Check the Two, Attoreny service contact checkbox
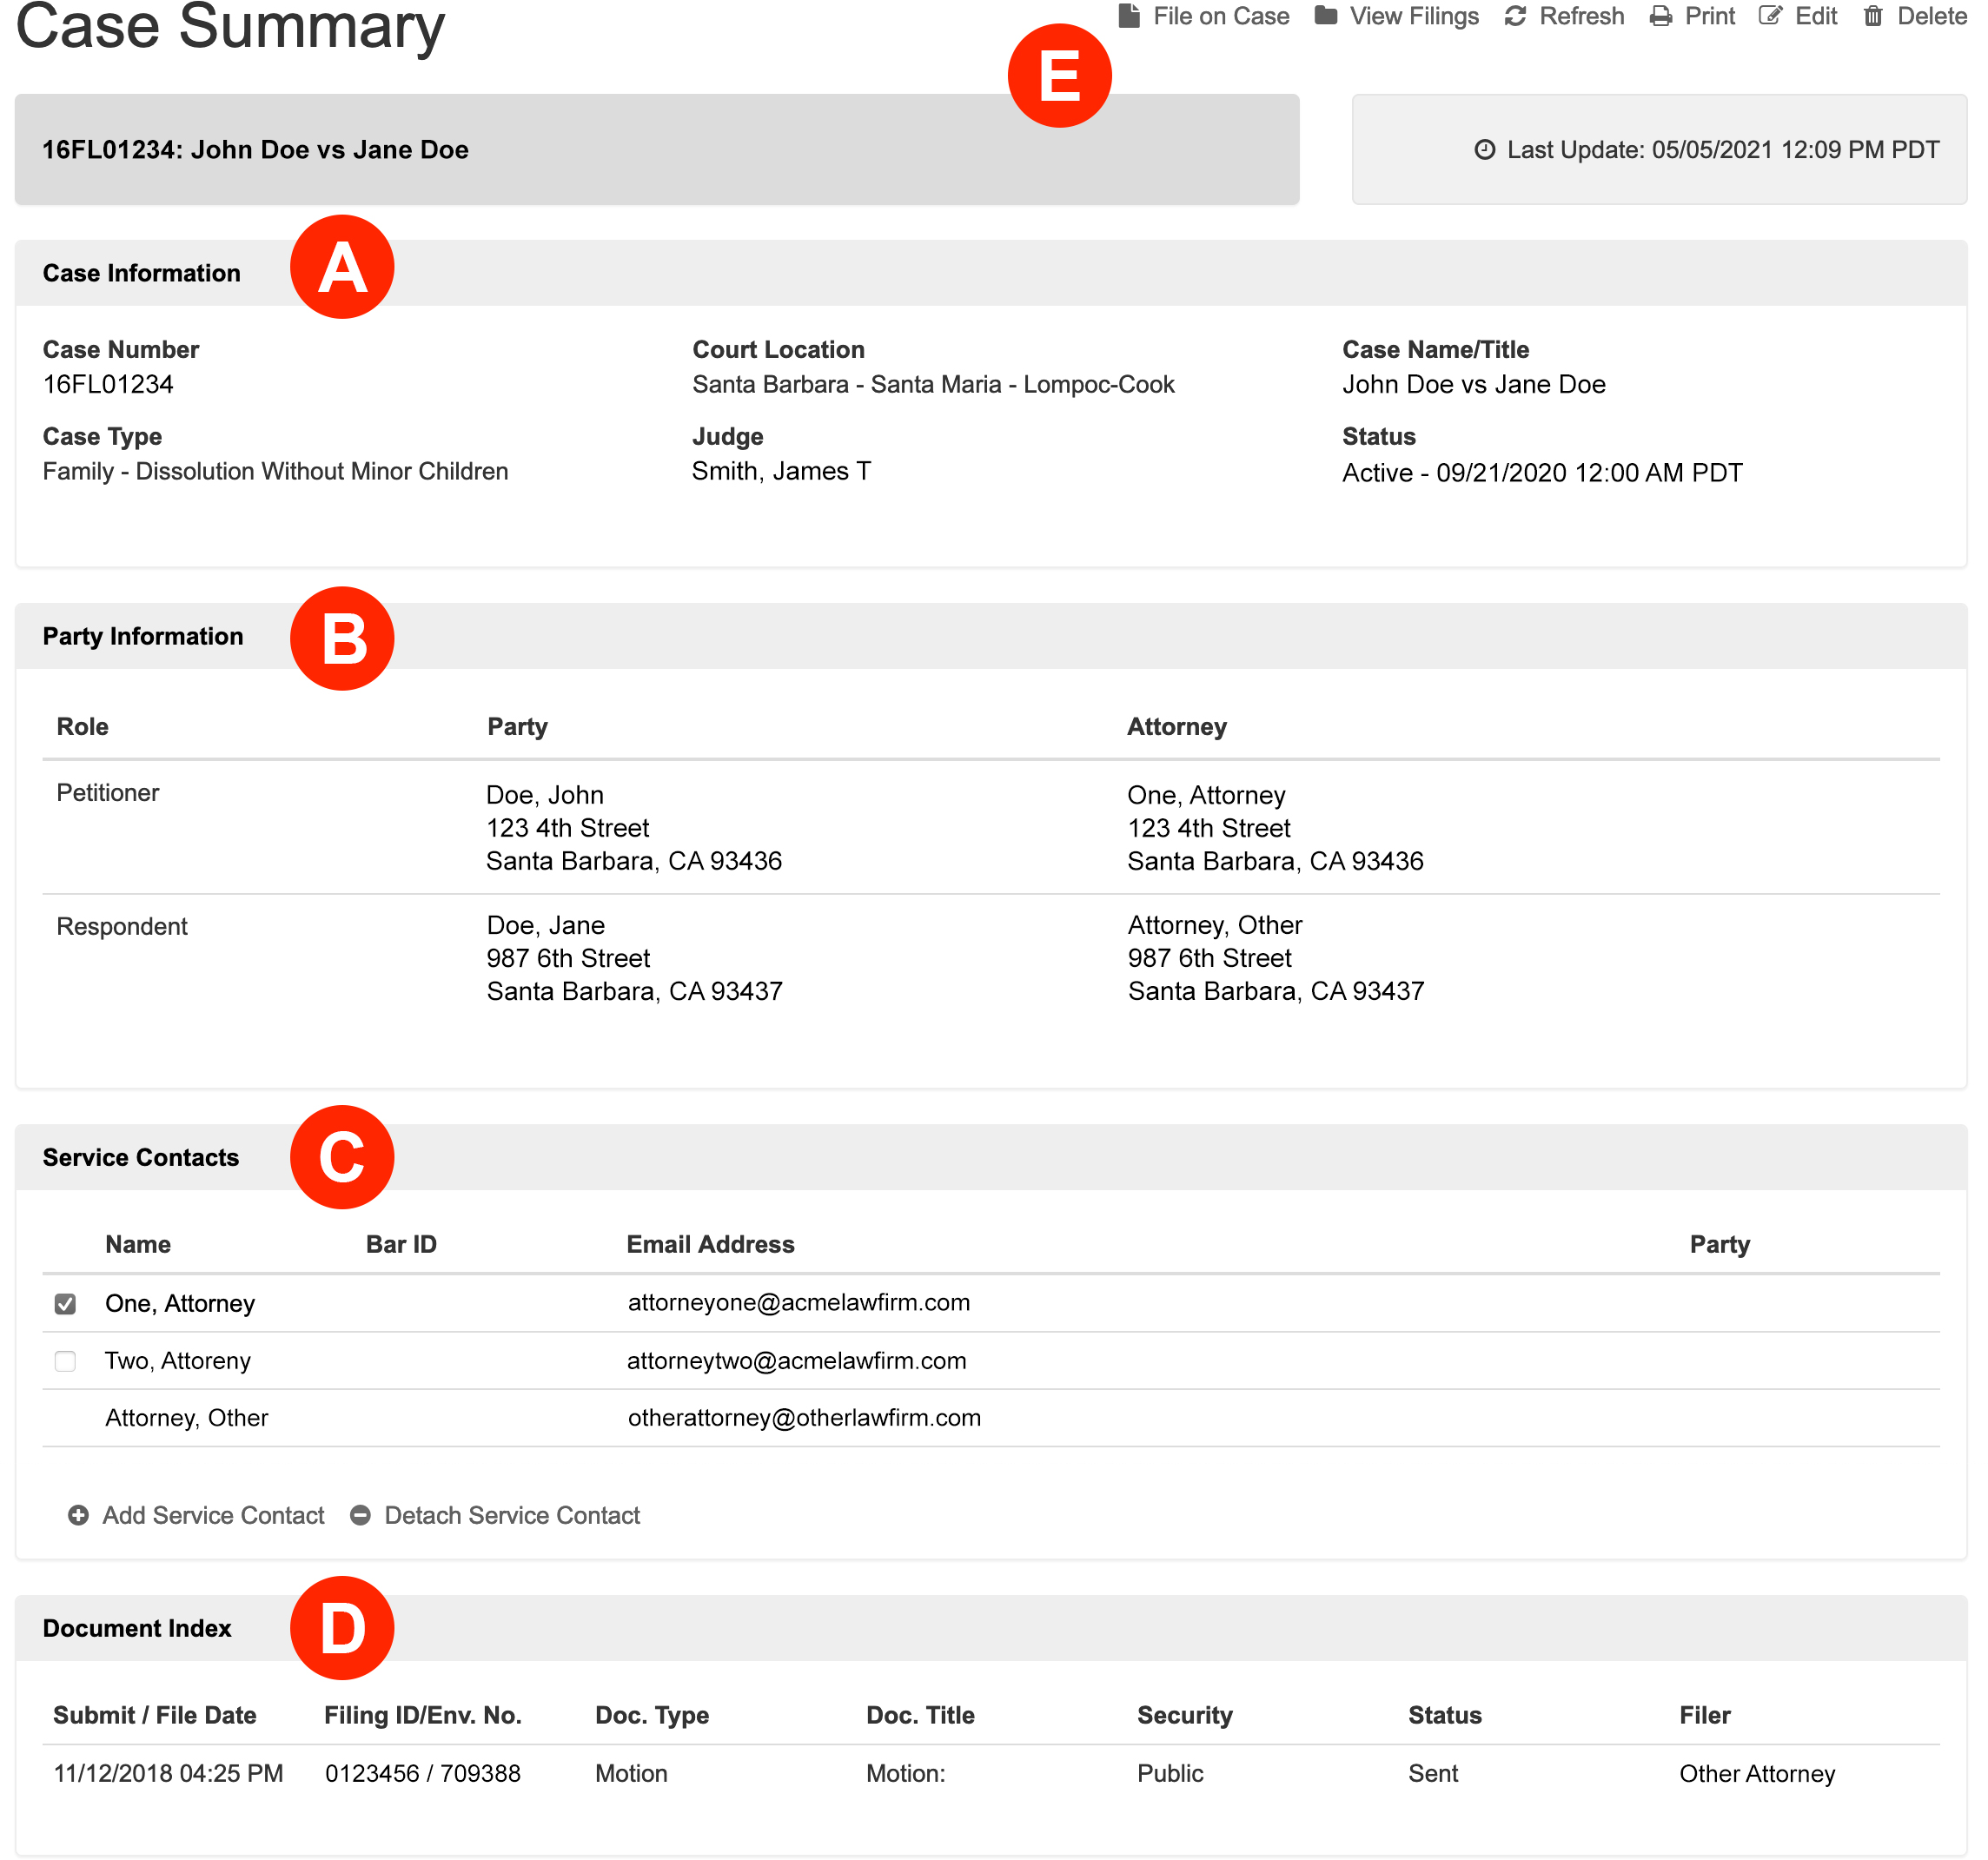This screenshot has width=1988, height=1860. click(65, 1361)
